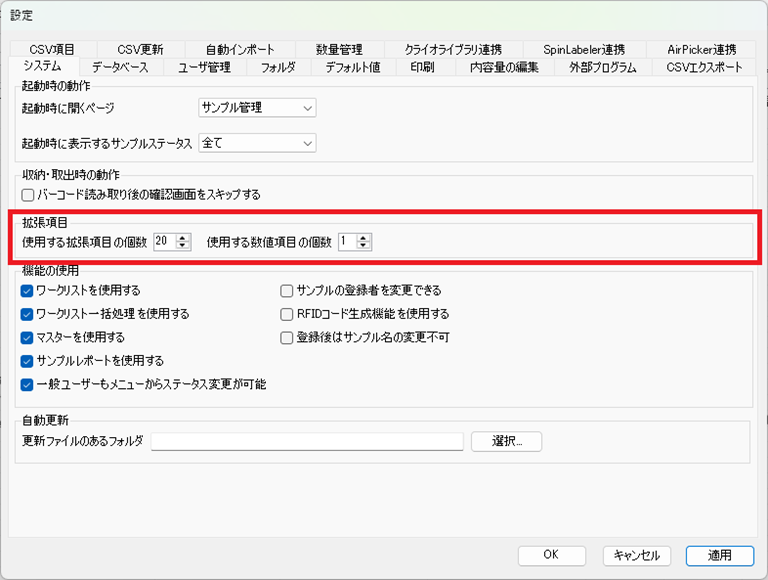The image size is (768, 580).
Task: Click the キャンセル button
Action: (x=636, y=555)
